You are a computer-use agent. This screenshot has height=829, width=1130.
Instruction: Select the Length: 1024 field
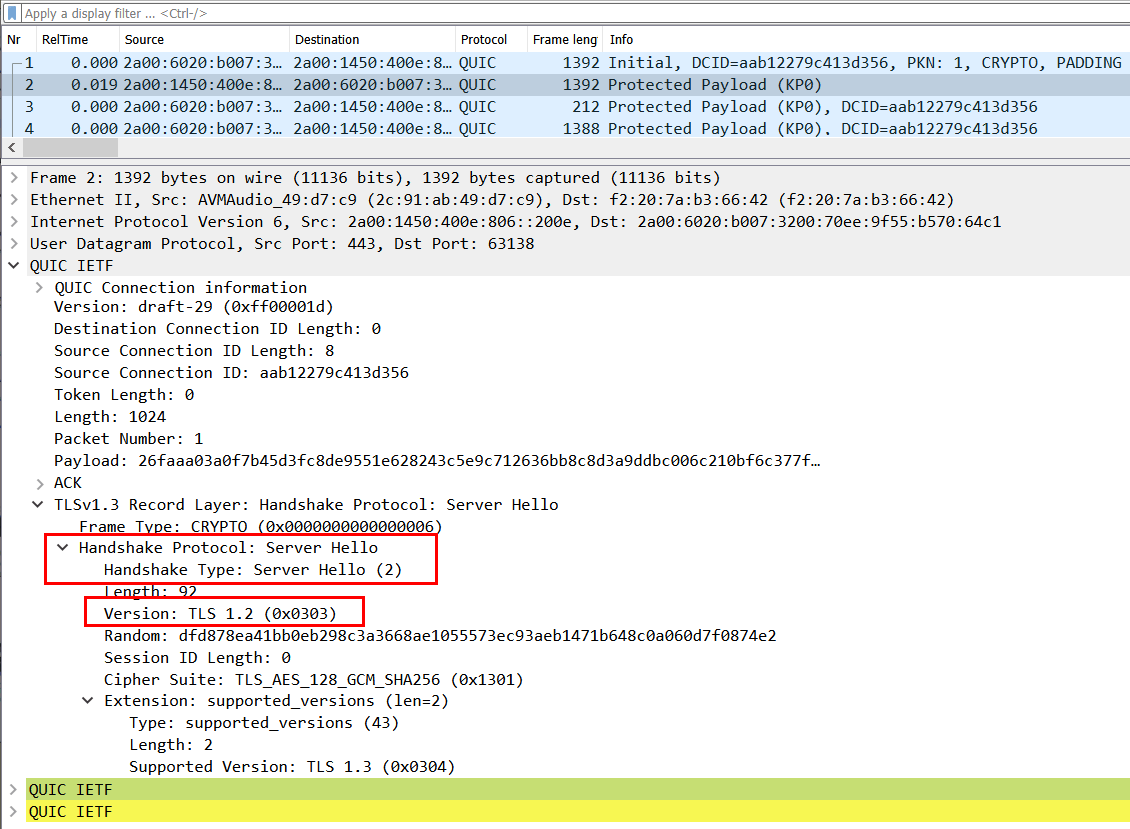coord(110,417)
